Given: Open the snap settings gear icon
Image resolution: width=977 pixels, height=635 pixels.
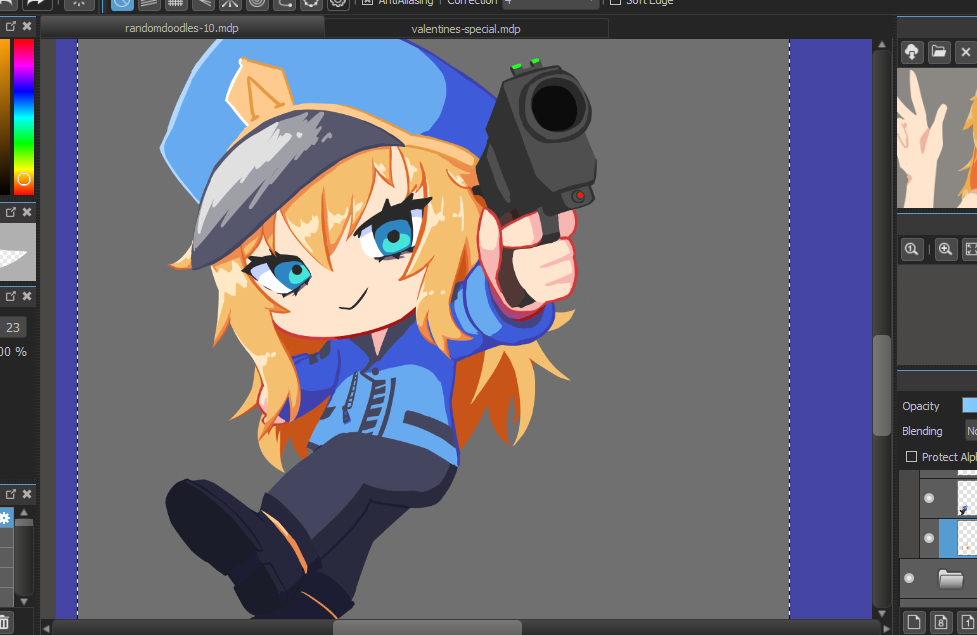Looking at the screenshot, I should pyautogui.click(x=338, y=3).
